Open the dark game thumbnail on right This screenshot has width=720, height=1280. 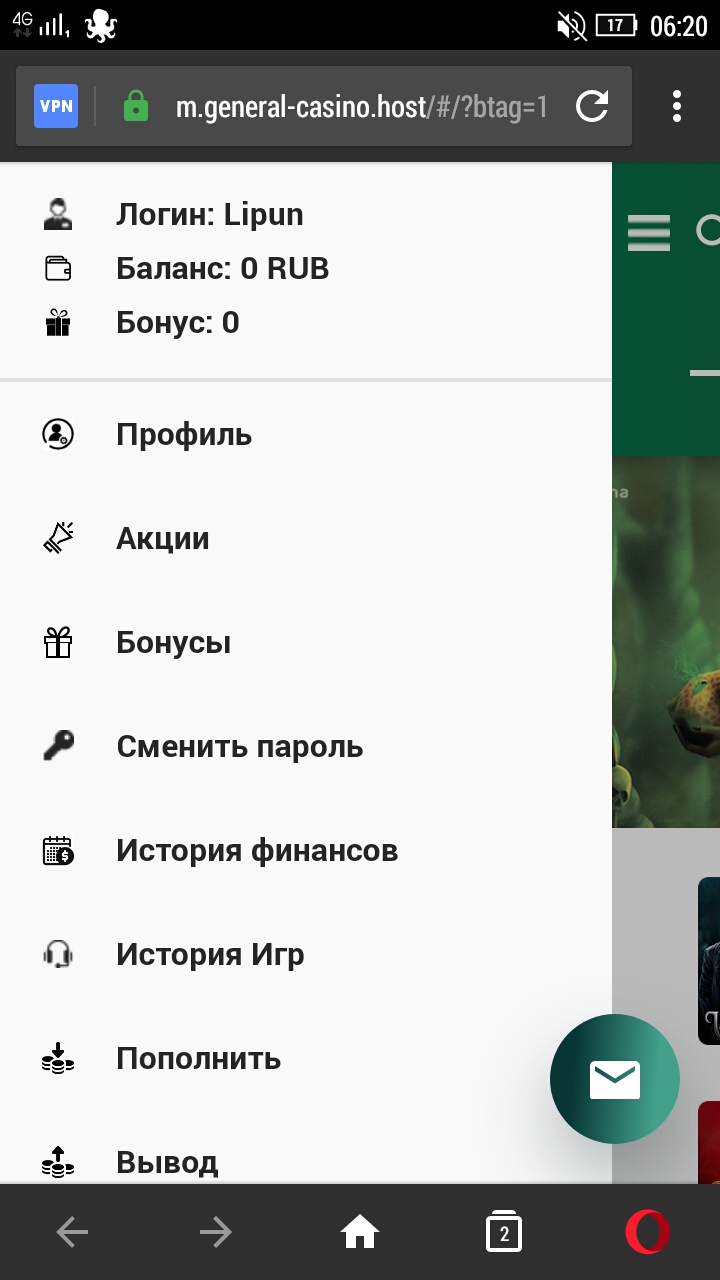point(709,961)
